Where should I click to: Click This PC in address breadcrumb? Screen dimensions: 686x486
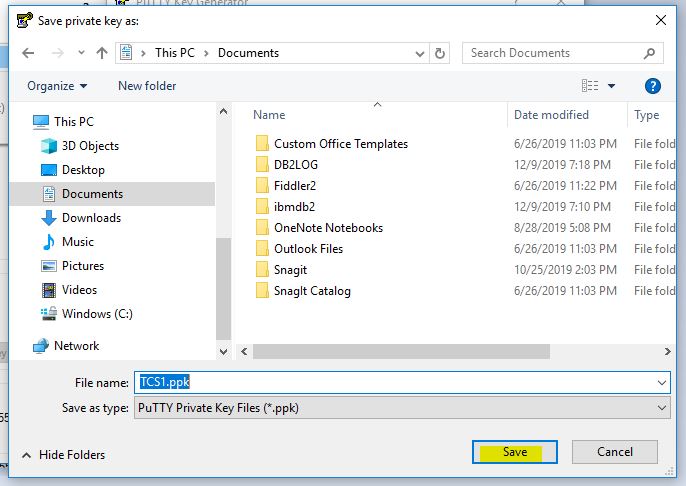(x=175, y=53)
